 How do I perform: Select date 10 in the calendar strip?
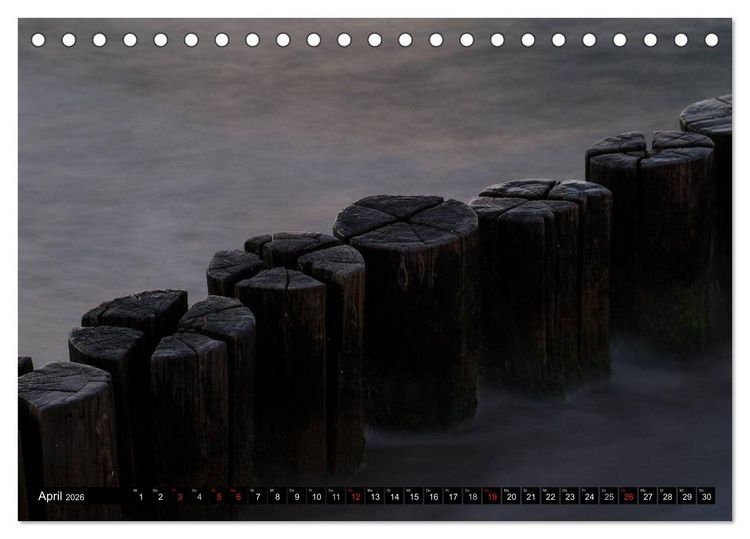[x=317, y=495]
